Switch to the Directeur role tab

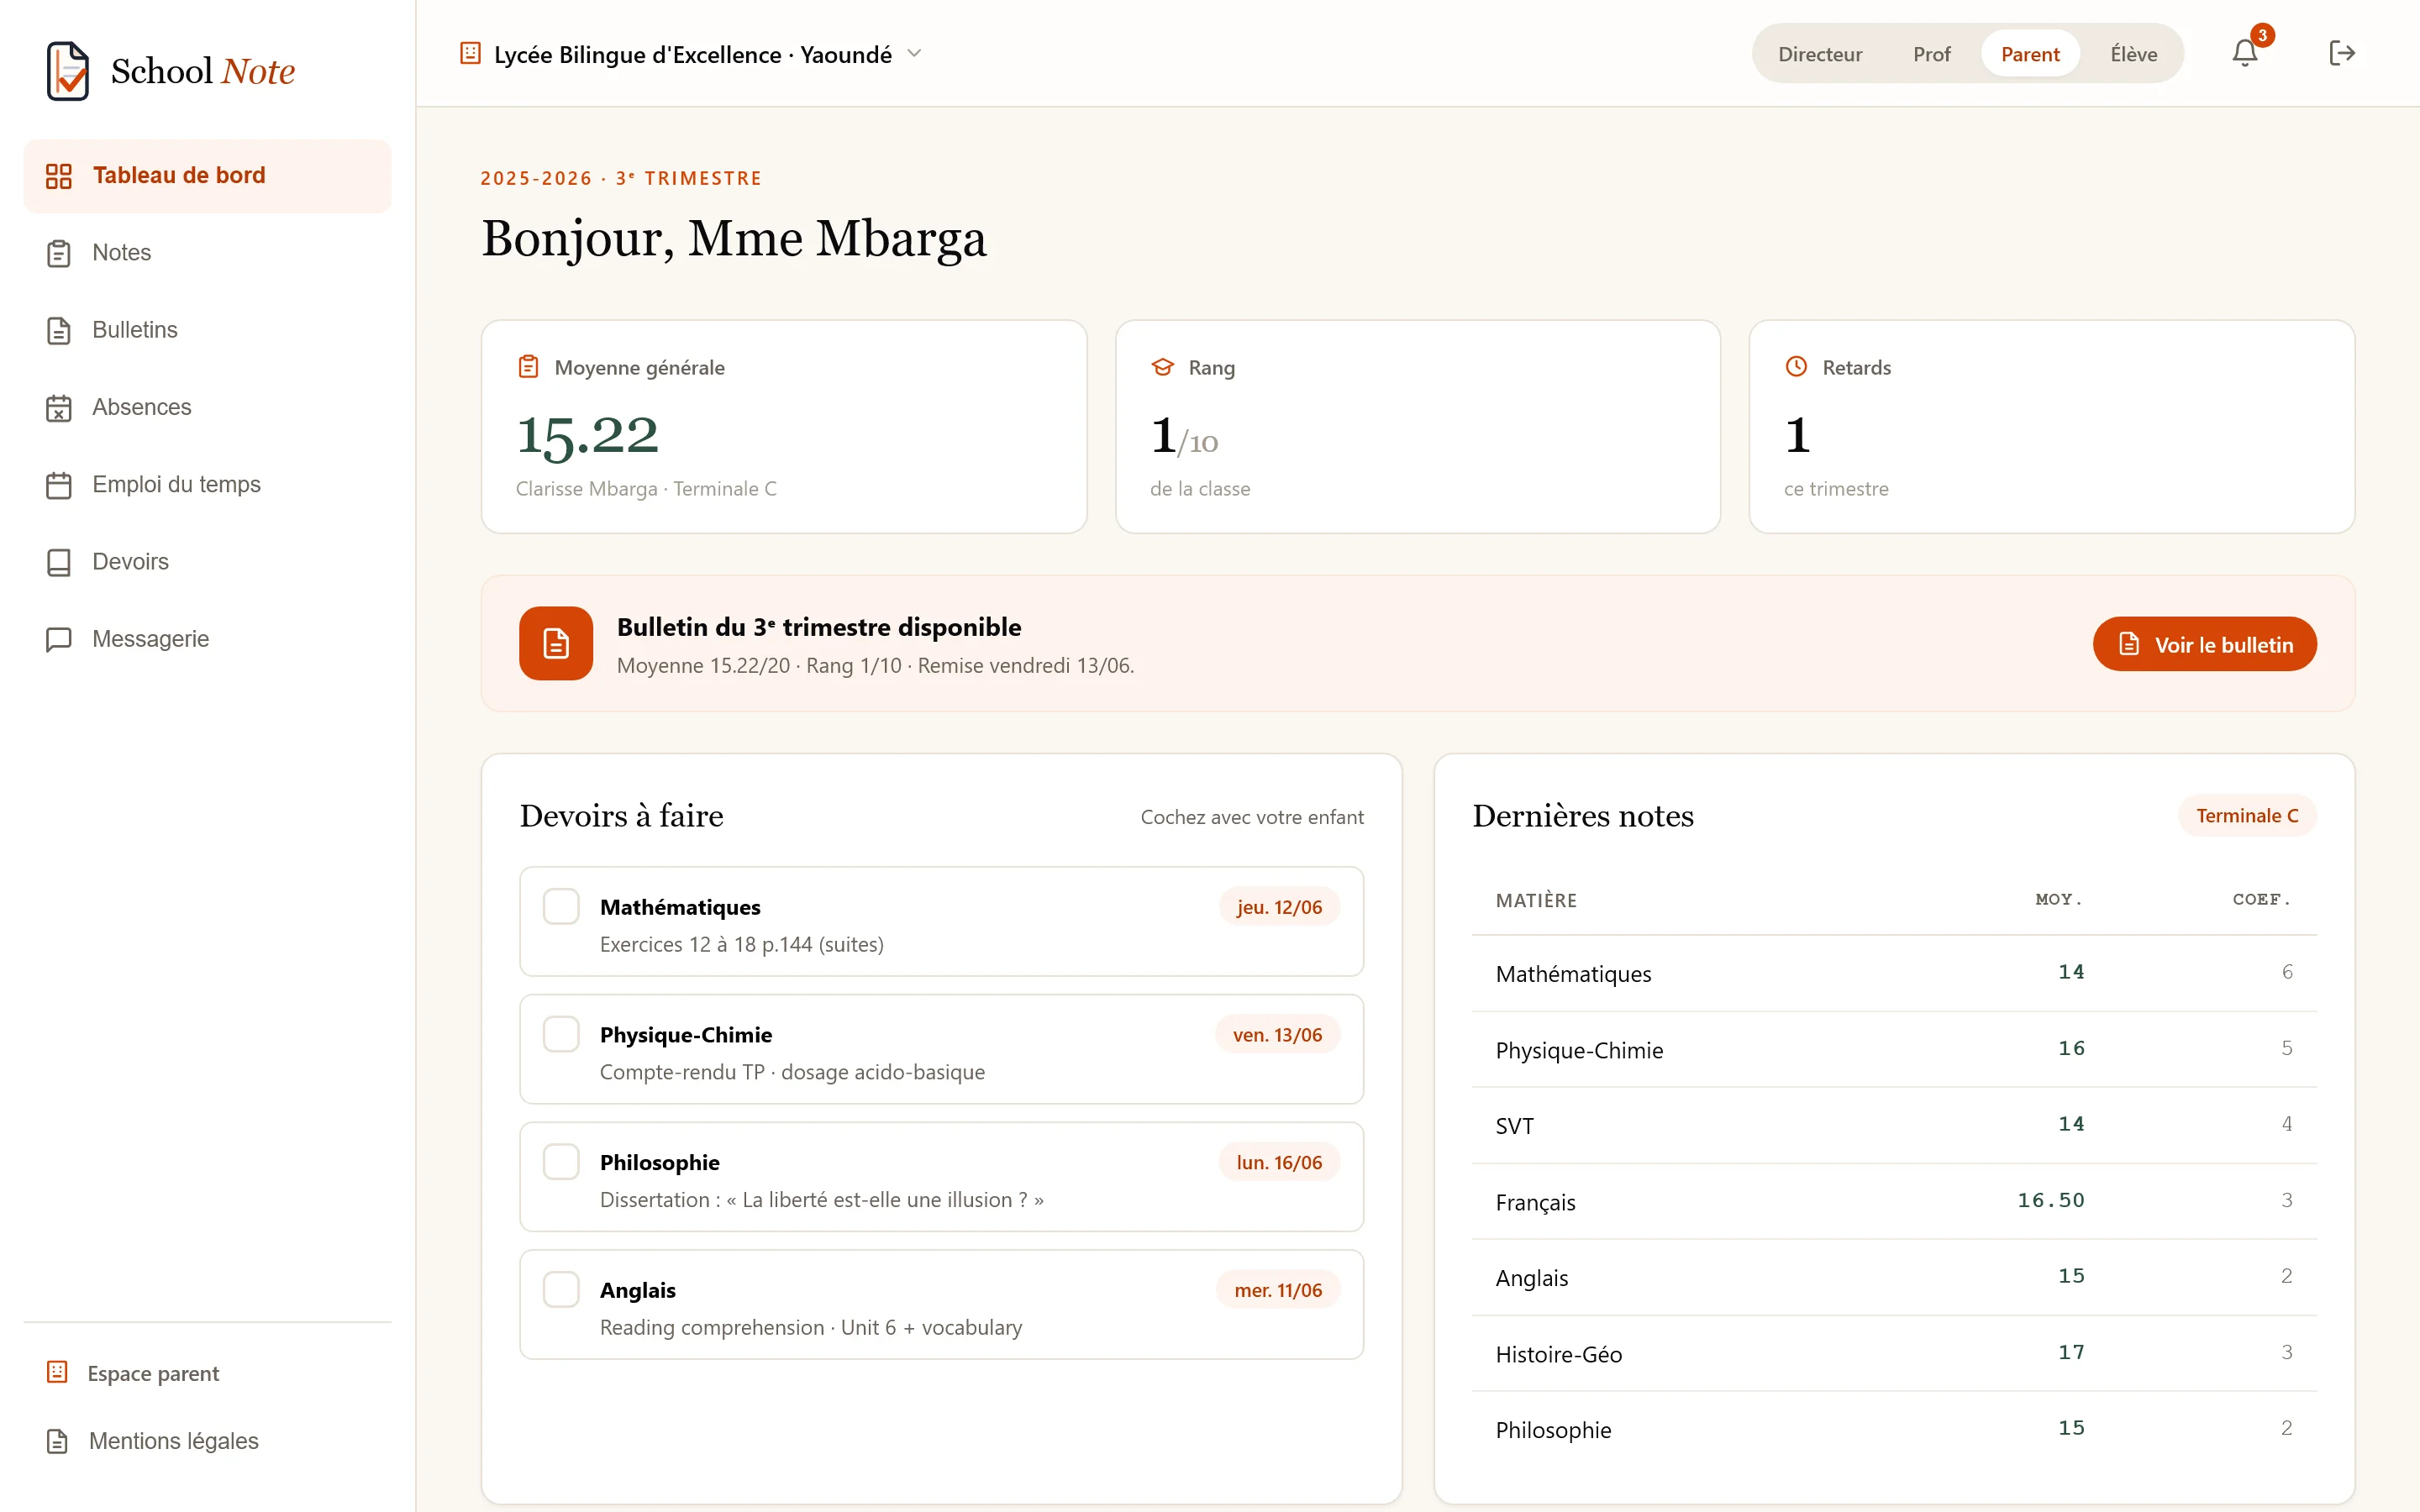pyautogui.click(x=1820, y=54)
